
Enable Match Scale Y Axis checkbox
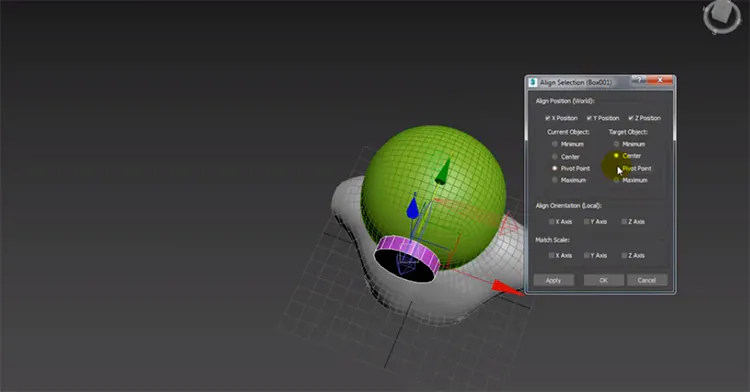pos(586,256)
